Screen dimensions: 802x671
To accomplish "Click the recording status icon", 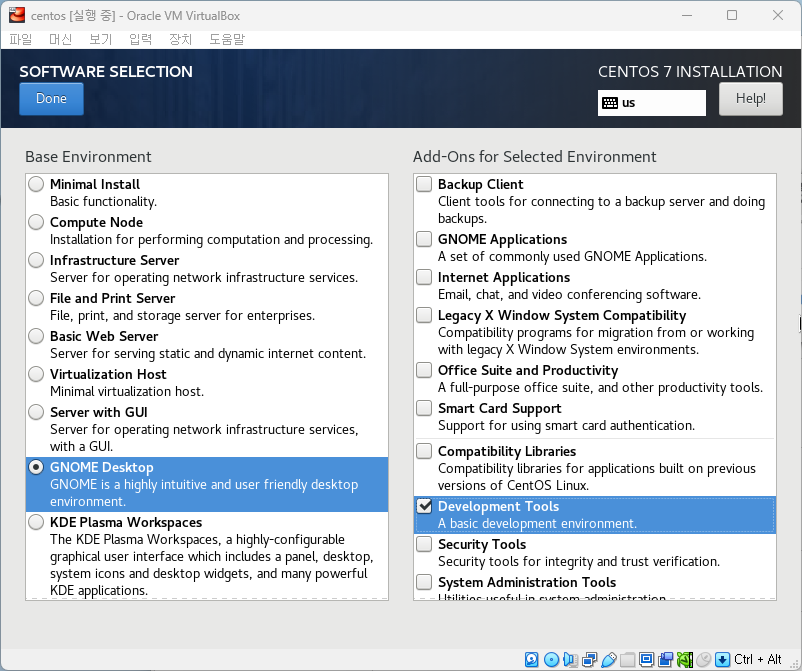I will 665,659.
